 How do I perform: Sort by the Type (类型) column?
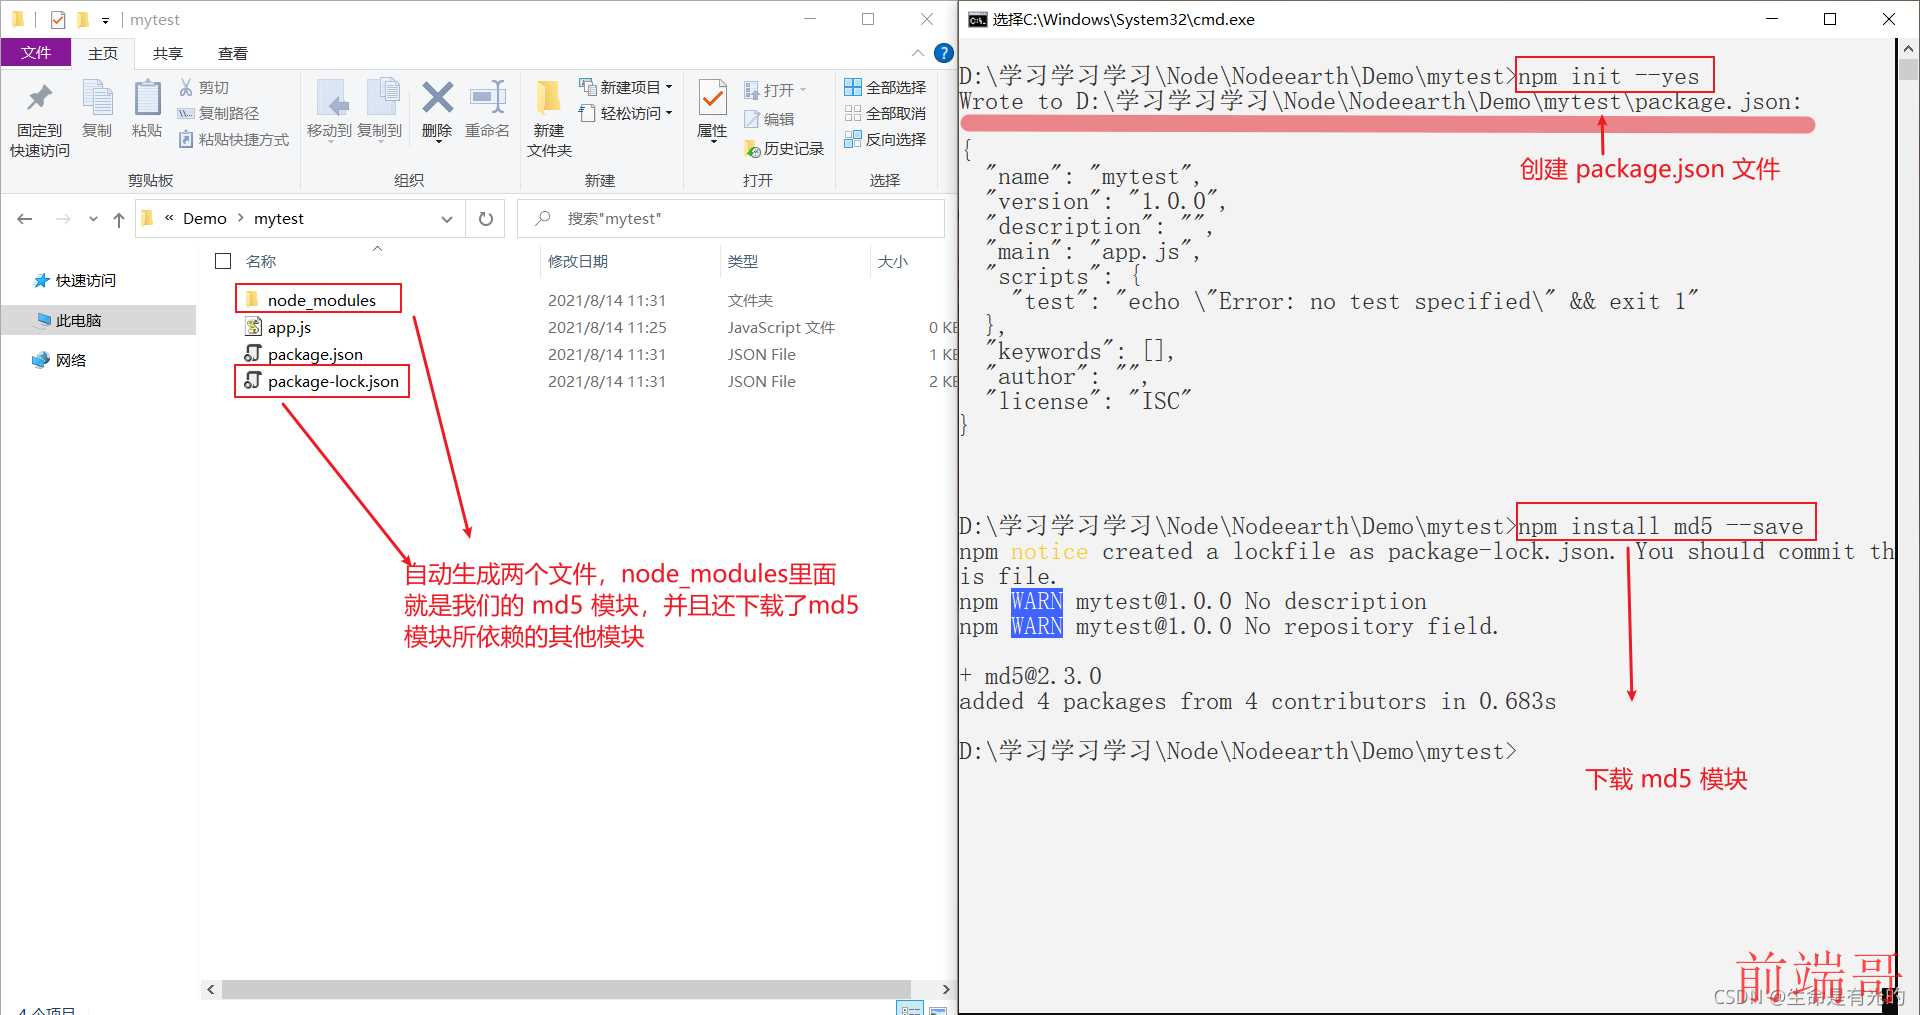tap(743, 261)
